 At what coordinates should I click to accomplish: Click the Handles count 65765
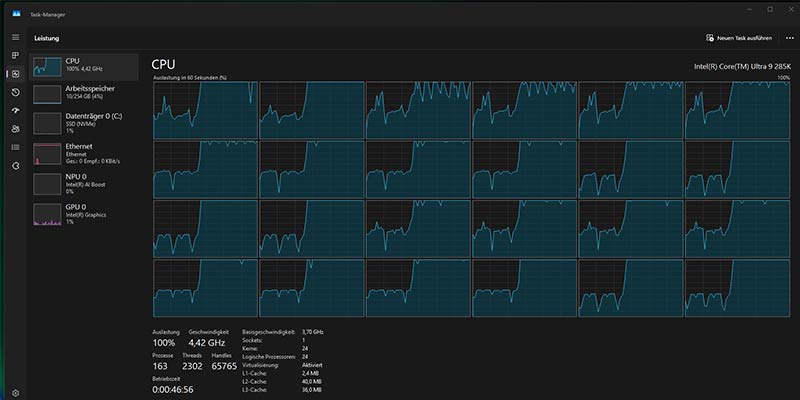224,366
